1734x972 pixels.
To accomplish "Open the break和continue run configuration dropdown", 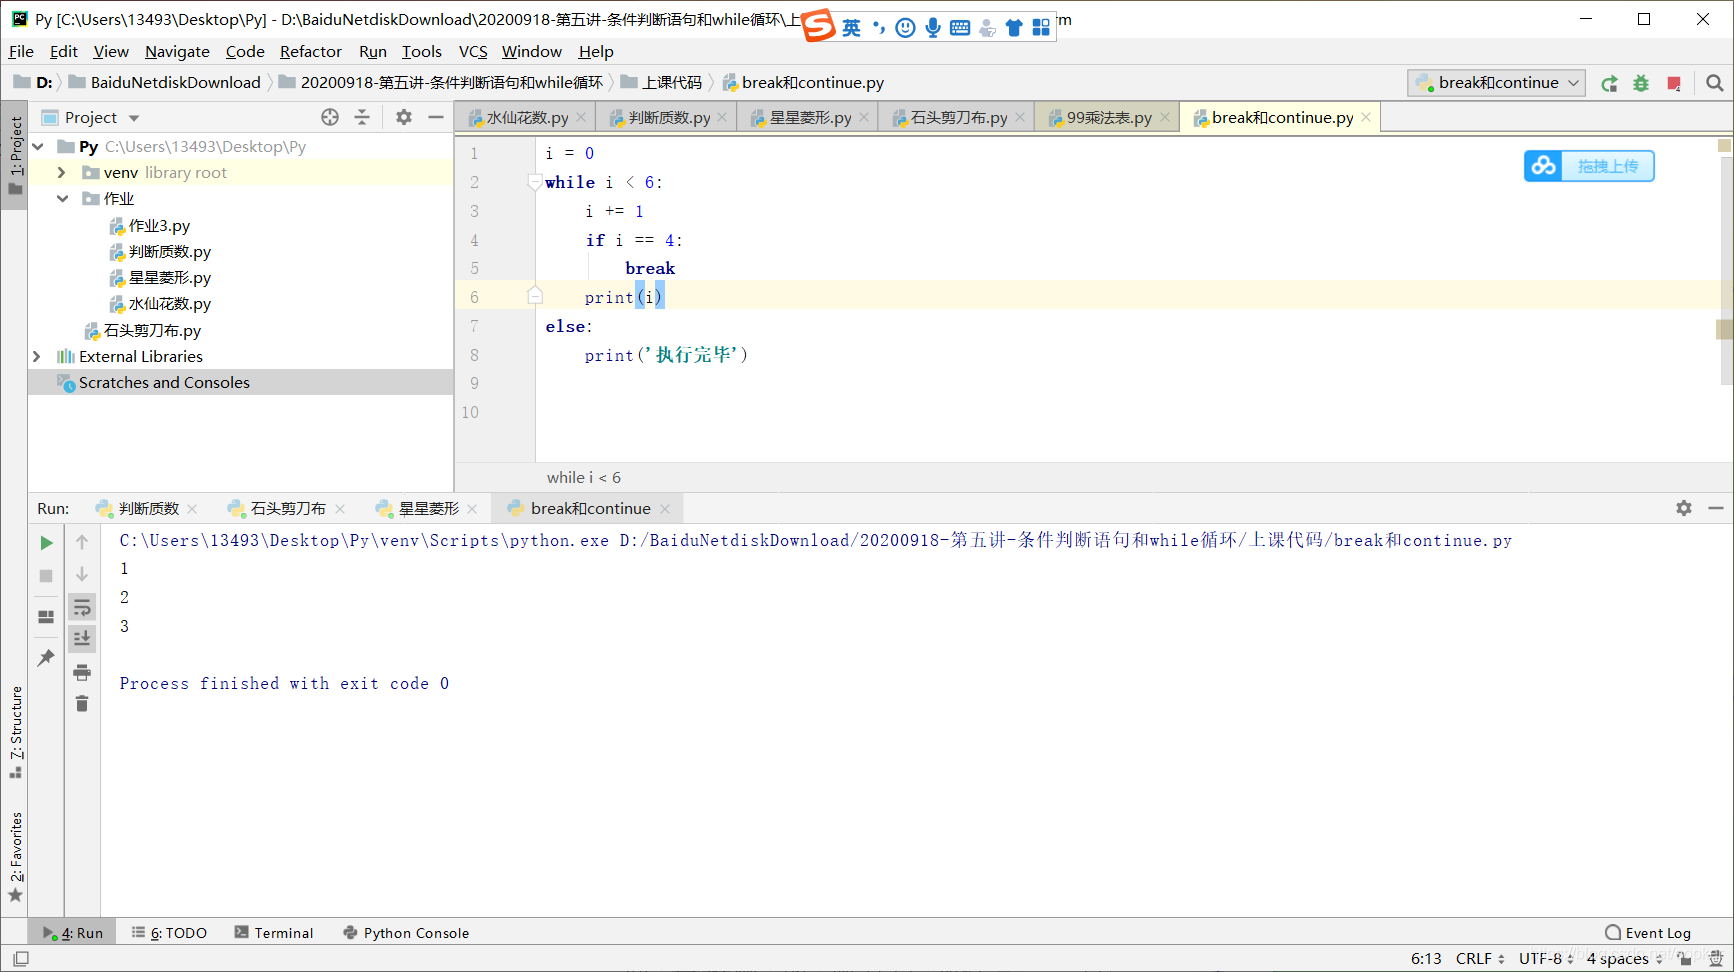I will pos(1497,83).
